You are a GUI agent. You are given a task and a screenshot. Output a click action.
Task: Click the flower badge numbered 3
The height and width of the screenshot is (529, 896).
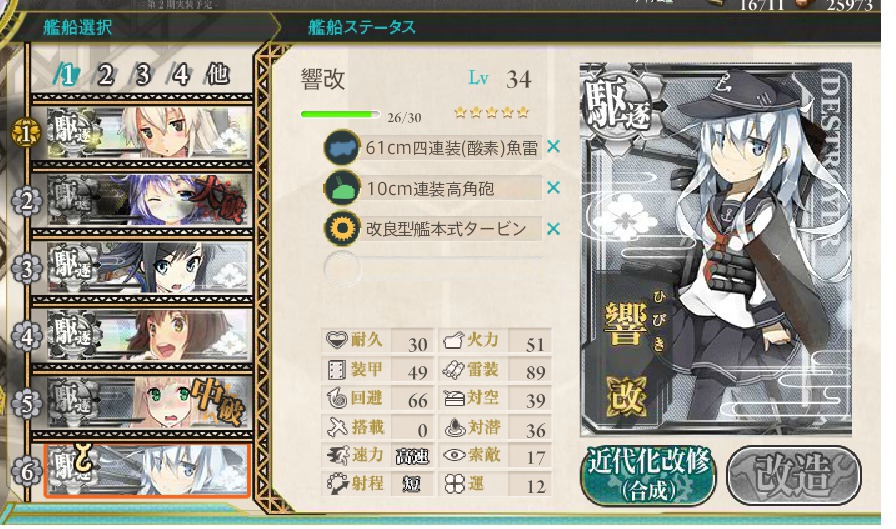(26, 268)
